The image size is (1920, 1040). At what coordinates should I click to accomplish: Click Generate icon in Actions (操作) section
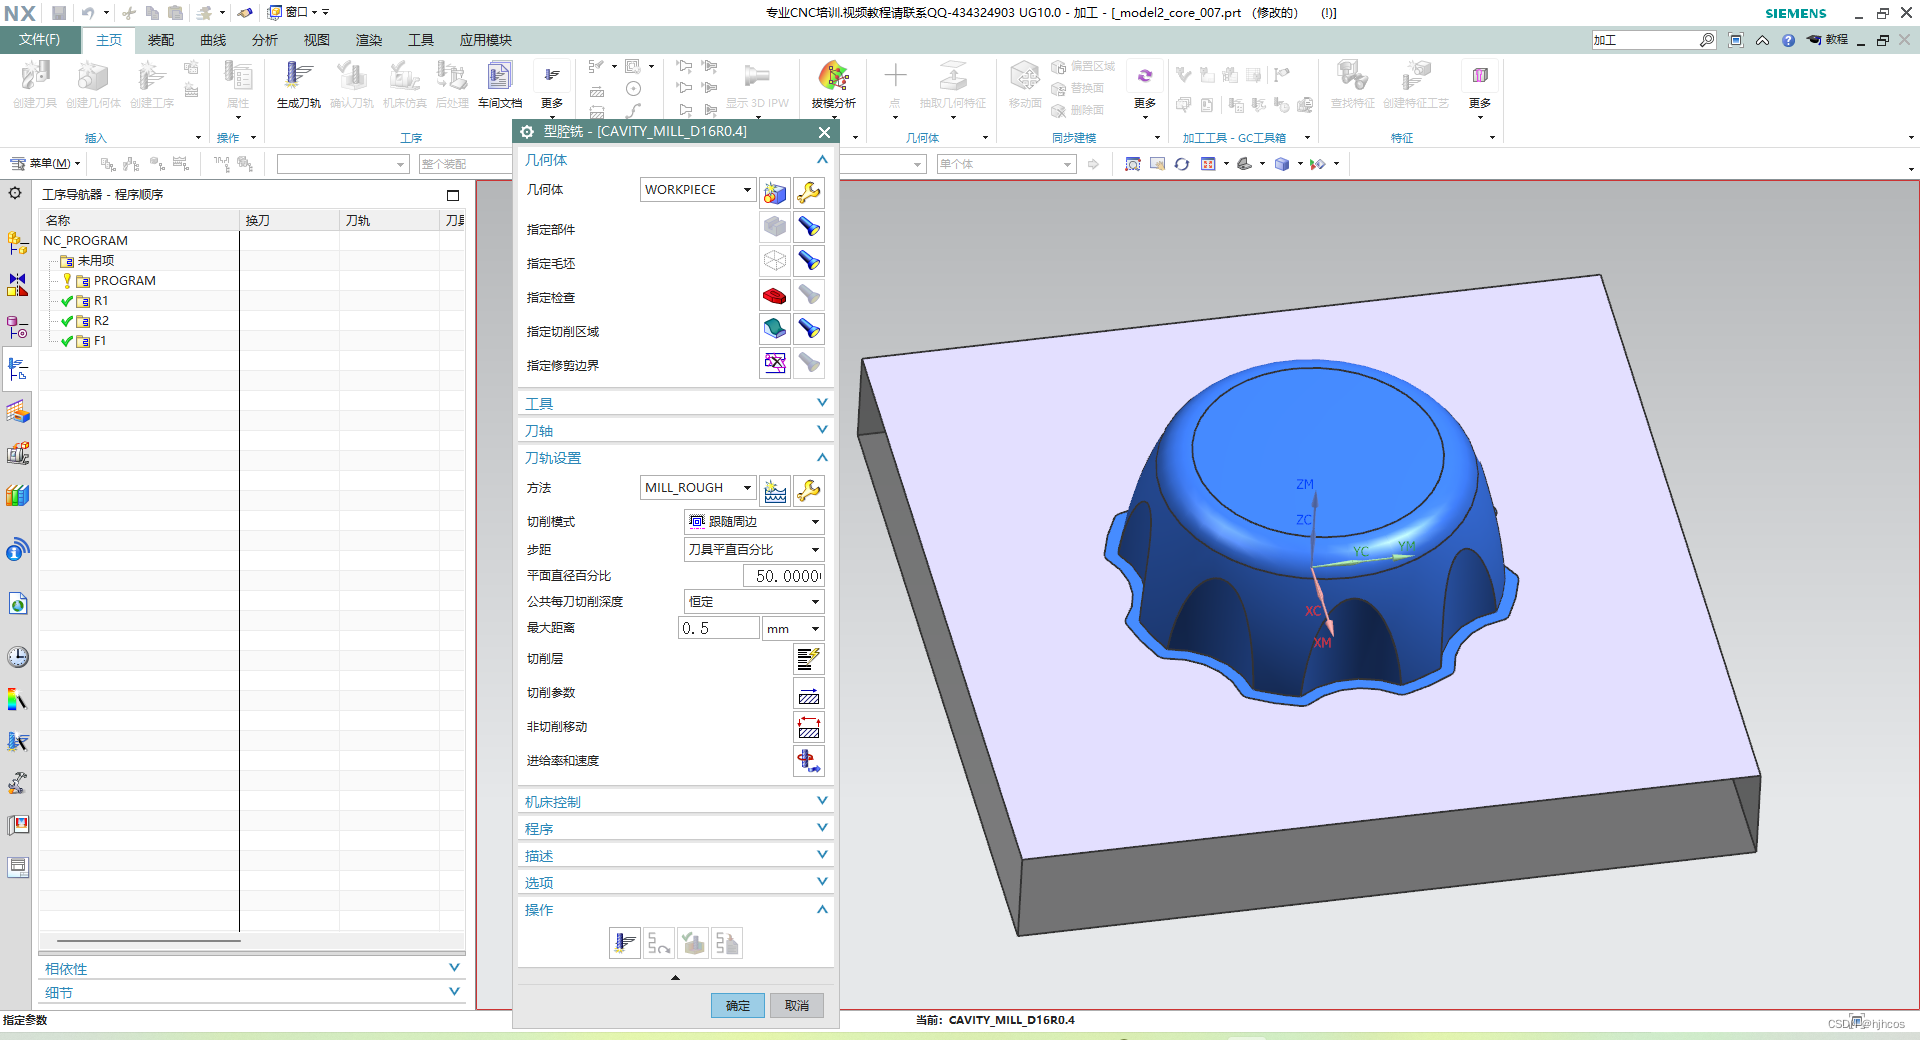tap(625, 943)
